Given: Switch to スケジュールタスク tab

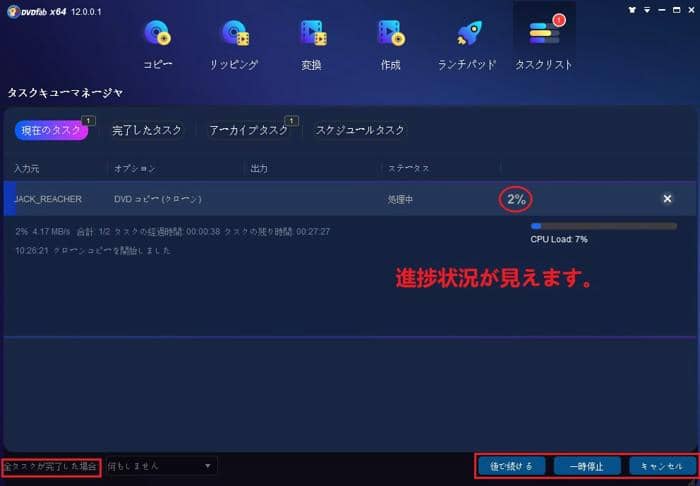Looking at the screenshot, I should click(360, 130).
